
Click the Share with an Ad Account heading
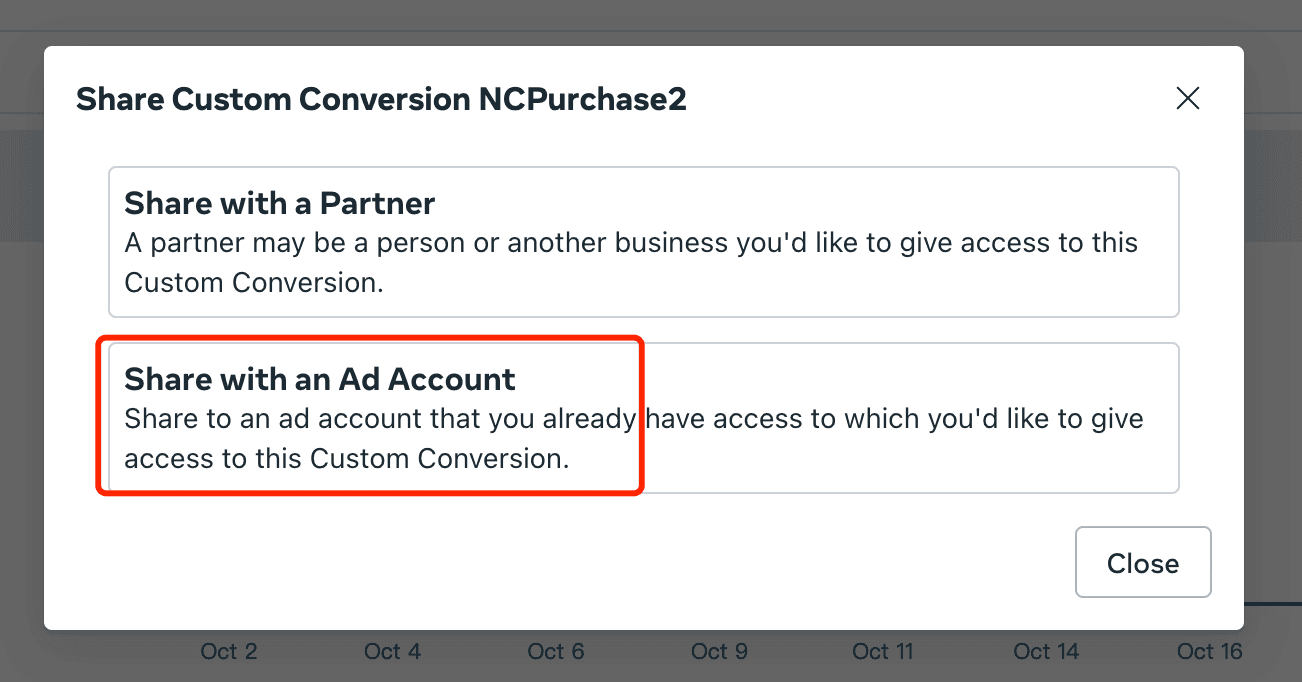coord(319,379)
